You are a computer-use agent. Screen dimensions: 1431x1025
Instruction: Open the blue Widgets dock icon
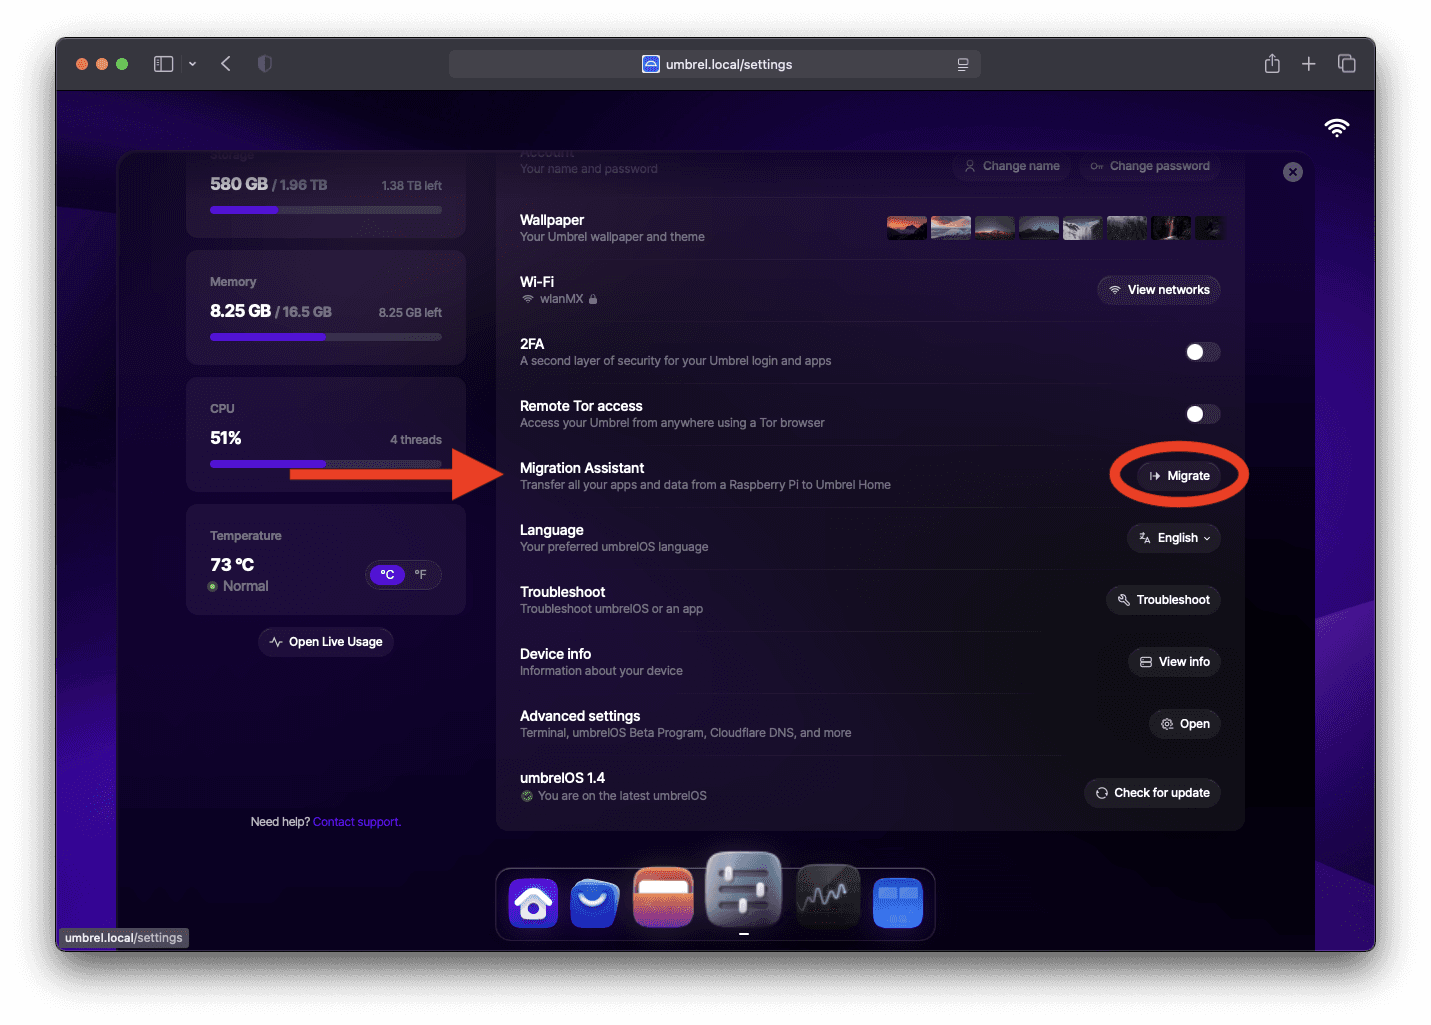tap(898, 902)
